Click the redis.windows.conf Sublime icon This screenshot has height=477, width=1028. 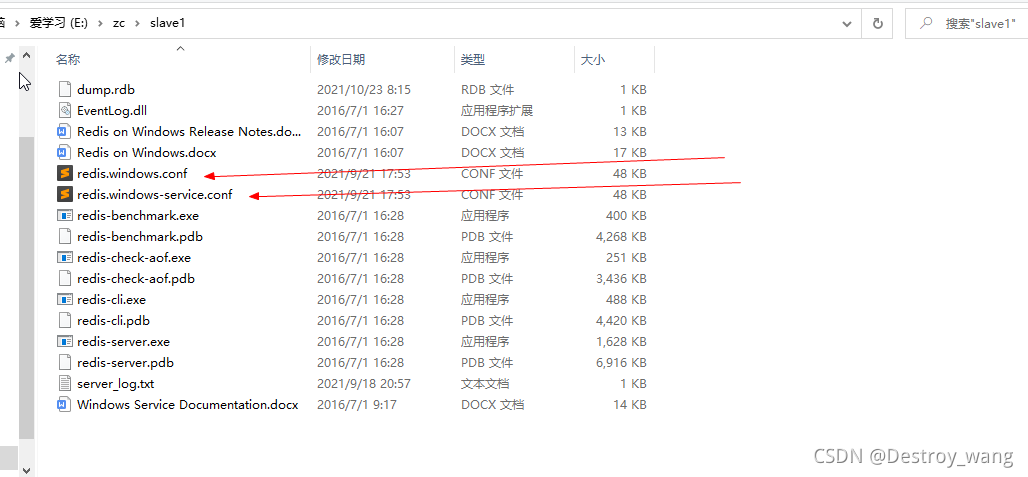tap(64, 174)
